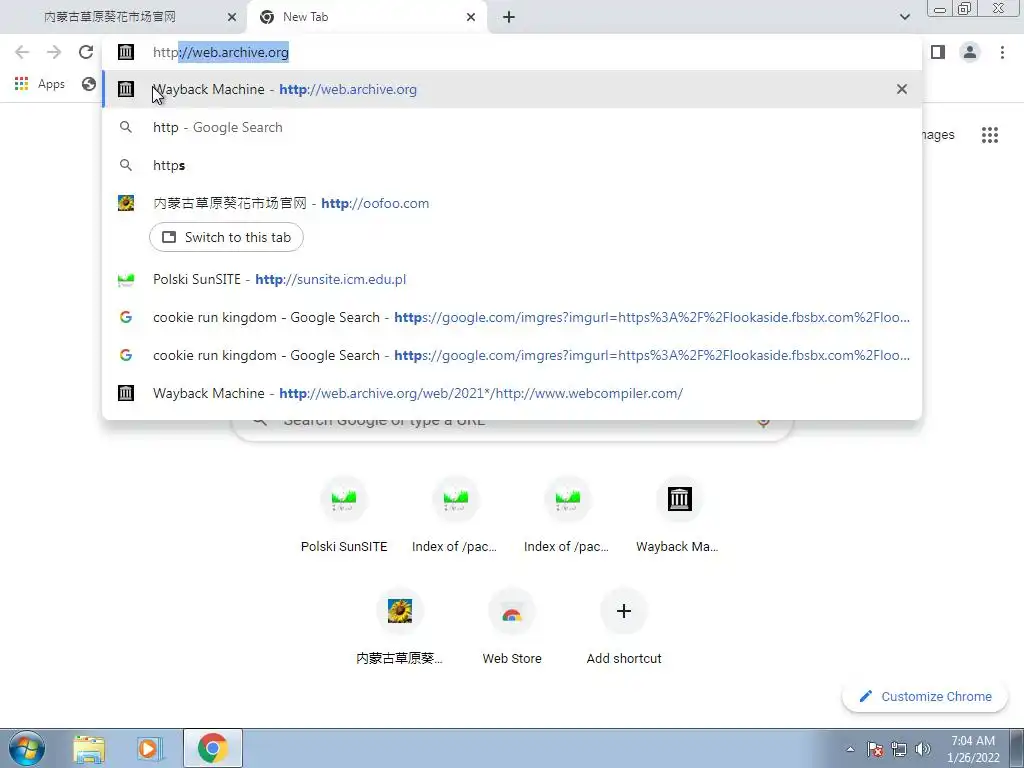Switch to the 内蒙古草原葵花市场官网 tab

[x=124, y=17]
